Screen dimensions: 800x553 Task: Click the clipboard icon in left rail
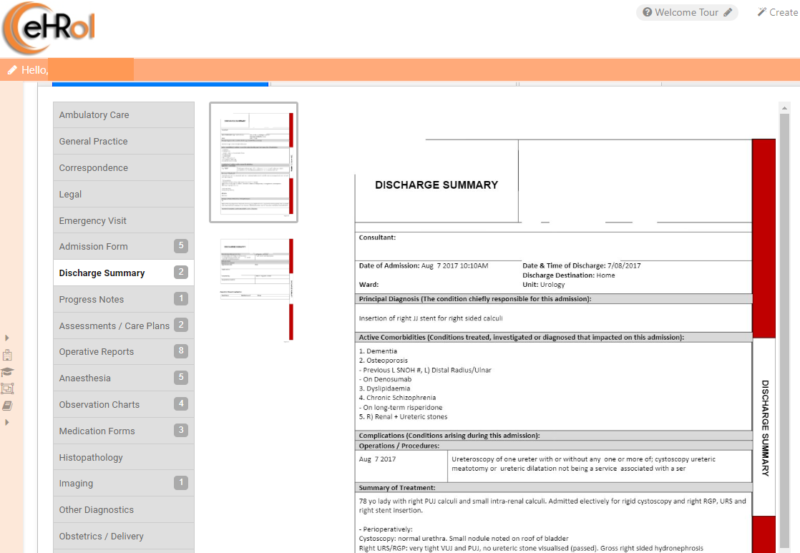[8, 355]
